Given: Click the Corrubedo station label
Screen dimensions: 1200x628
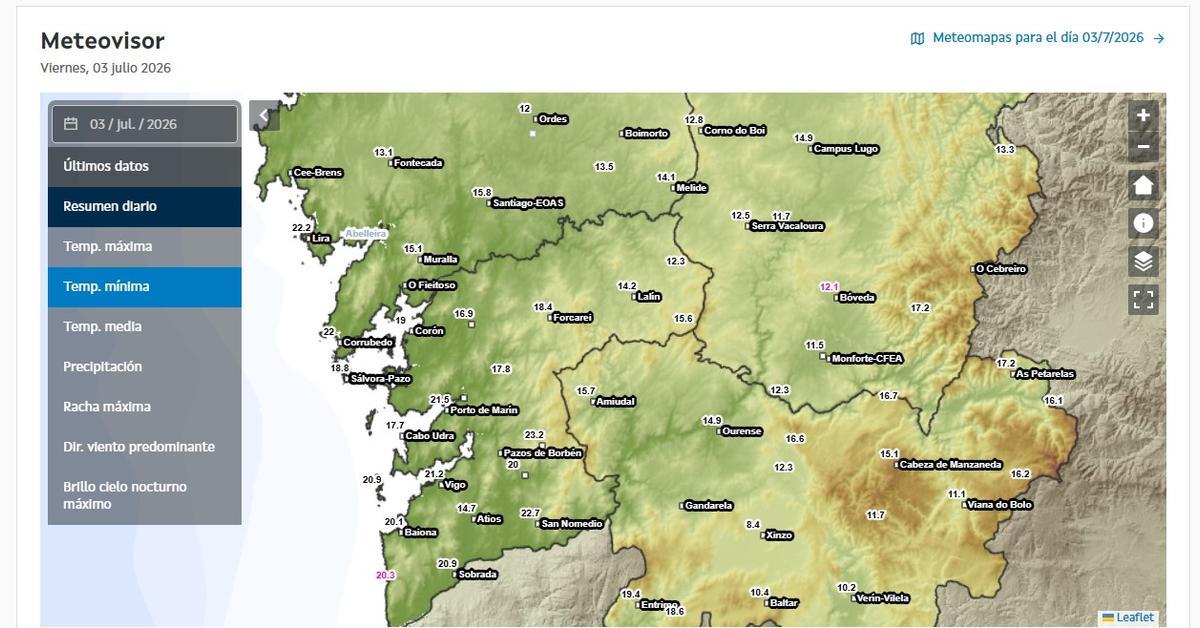Looking at the screenshot, I should pos(368,342).
